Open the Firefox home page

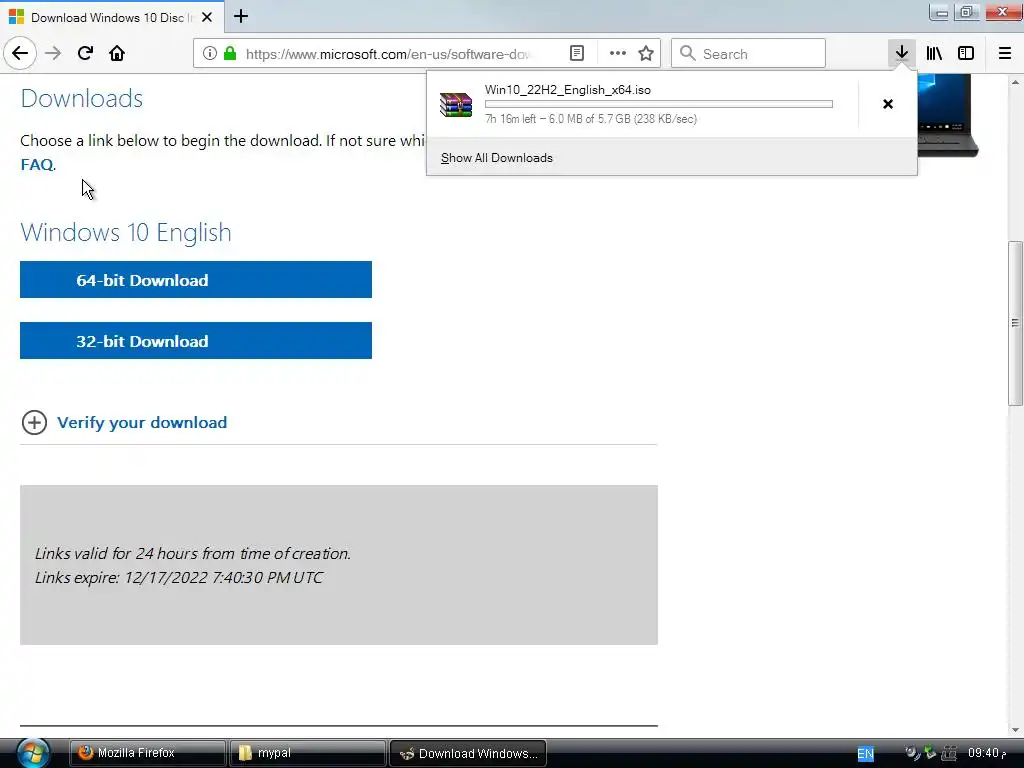(x=117, y=54)
